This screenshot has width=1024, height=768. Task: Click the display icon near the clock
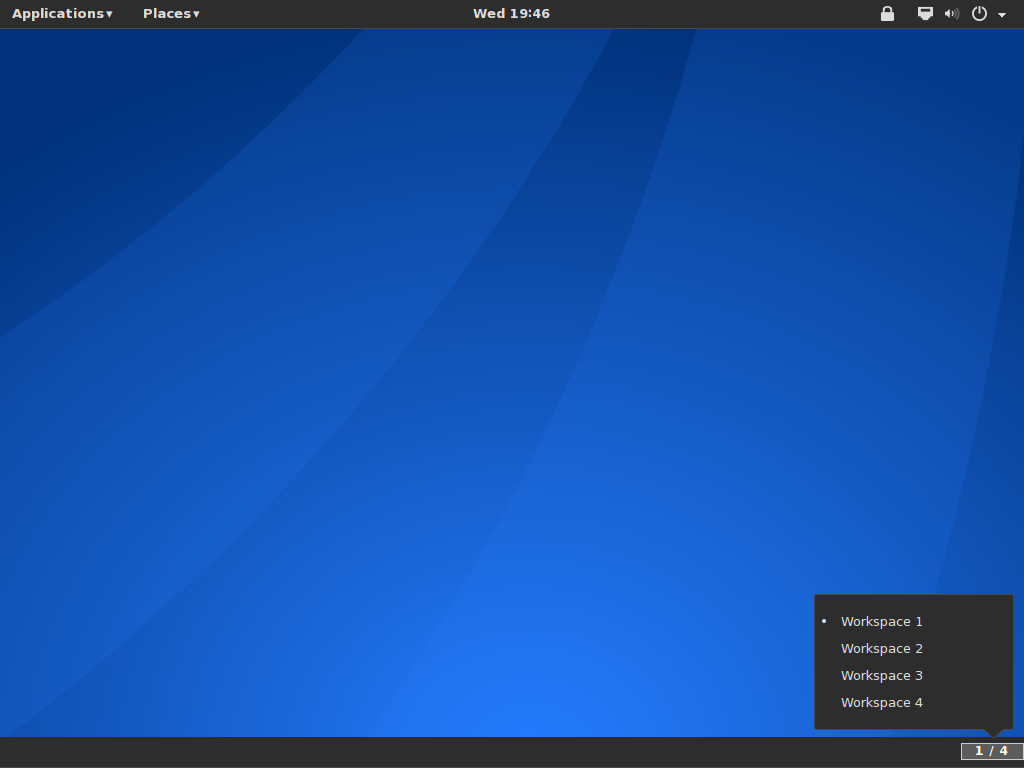923,14
